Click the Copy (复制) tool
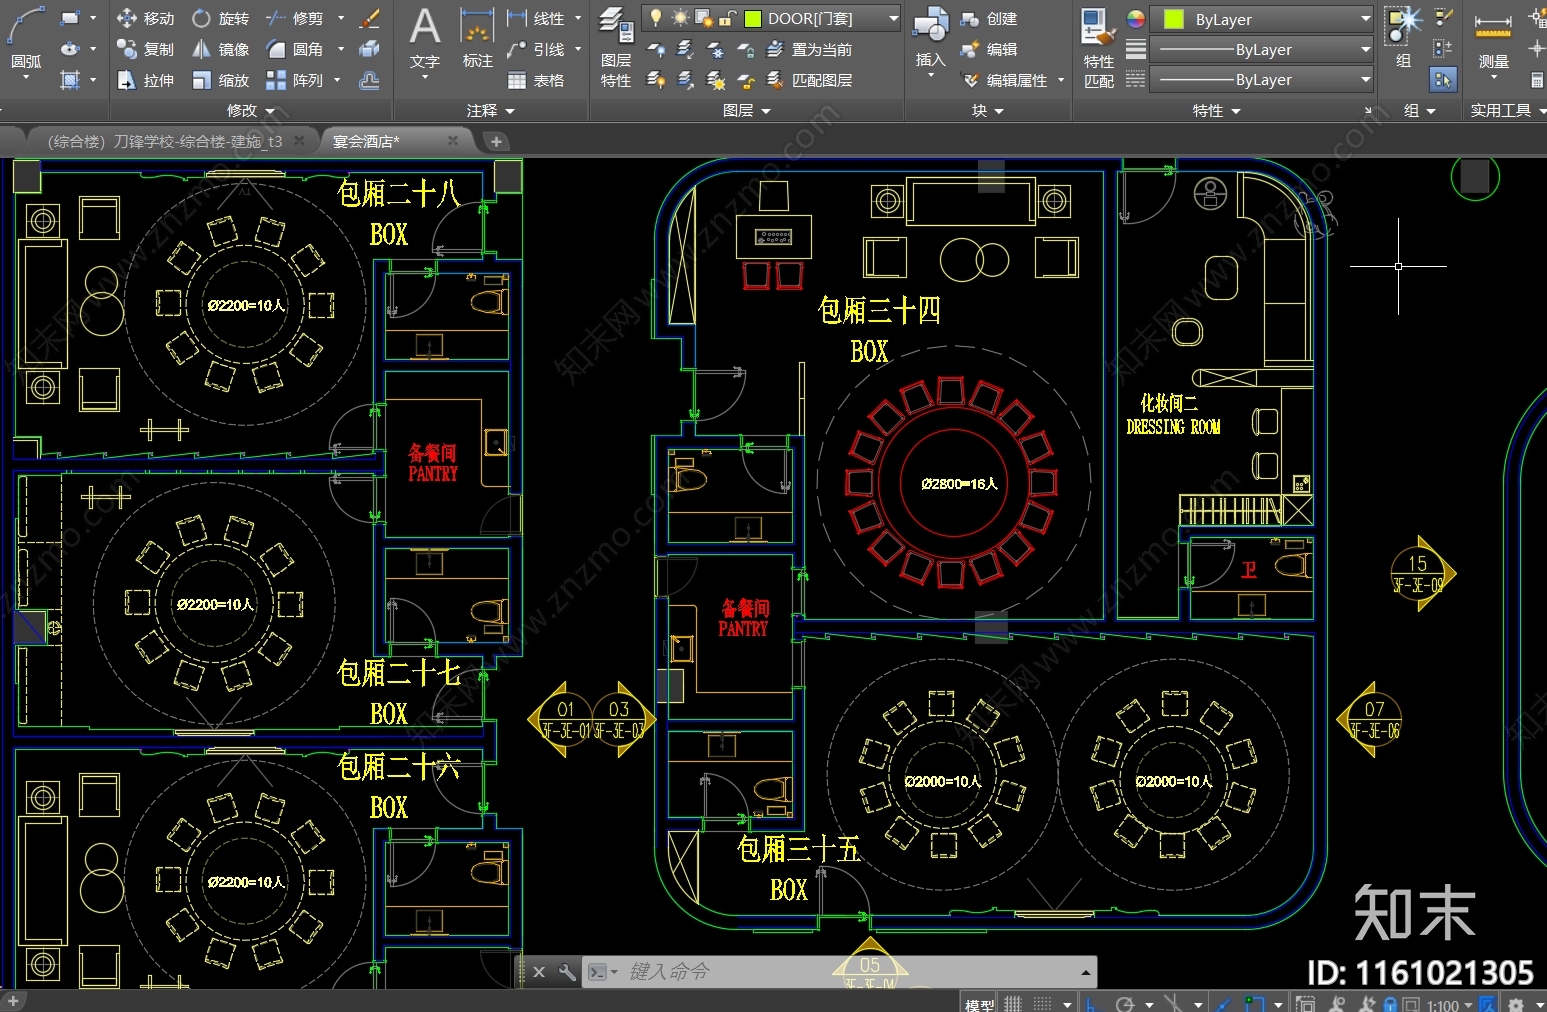Image resolution: width=1547 pixels, height=1012 pixels. pyautogui.click(x=146, y=49)
